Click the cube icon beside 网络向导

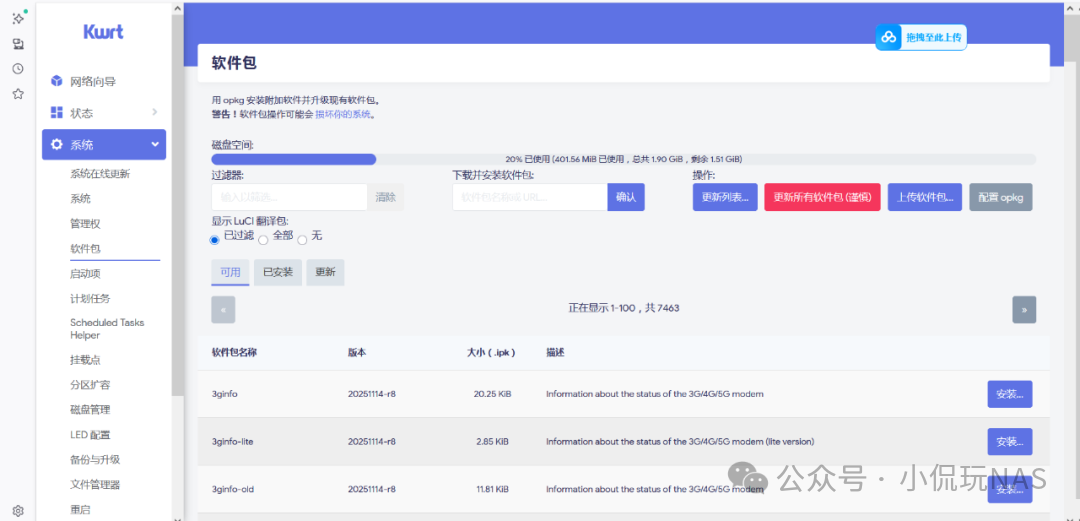pos(56,81)
